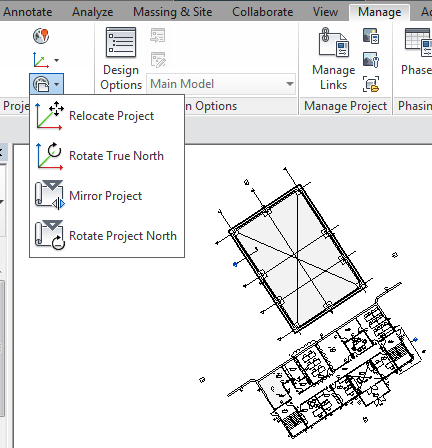This screenshot has width=432, height=448.
Task: Switch to Massing & Site tab
Action: click(173, 12)
